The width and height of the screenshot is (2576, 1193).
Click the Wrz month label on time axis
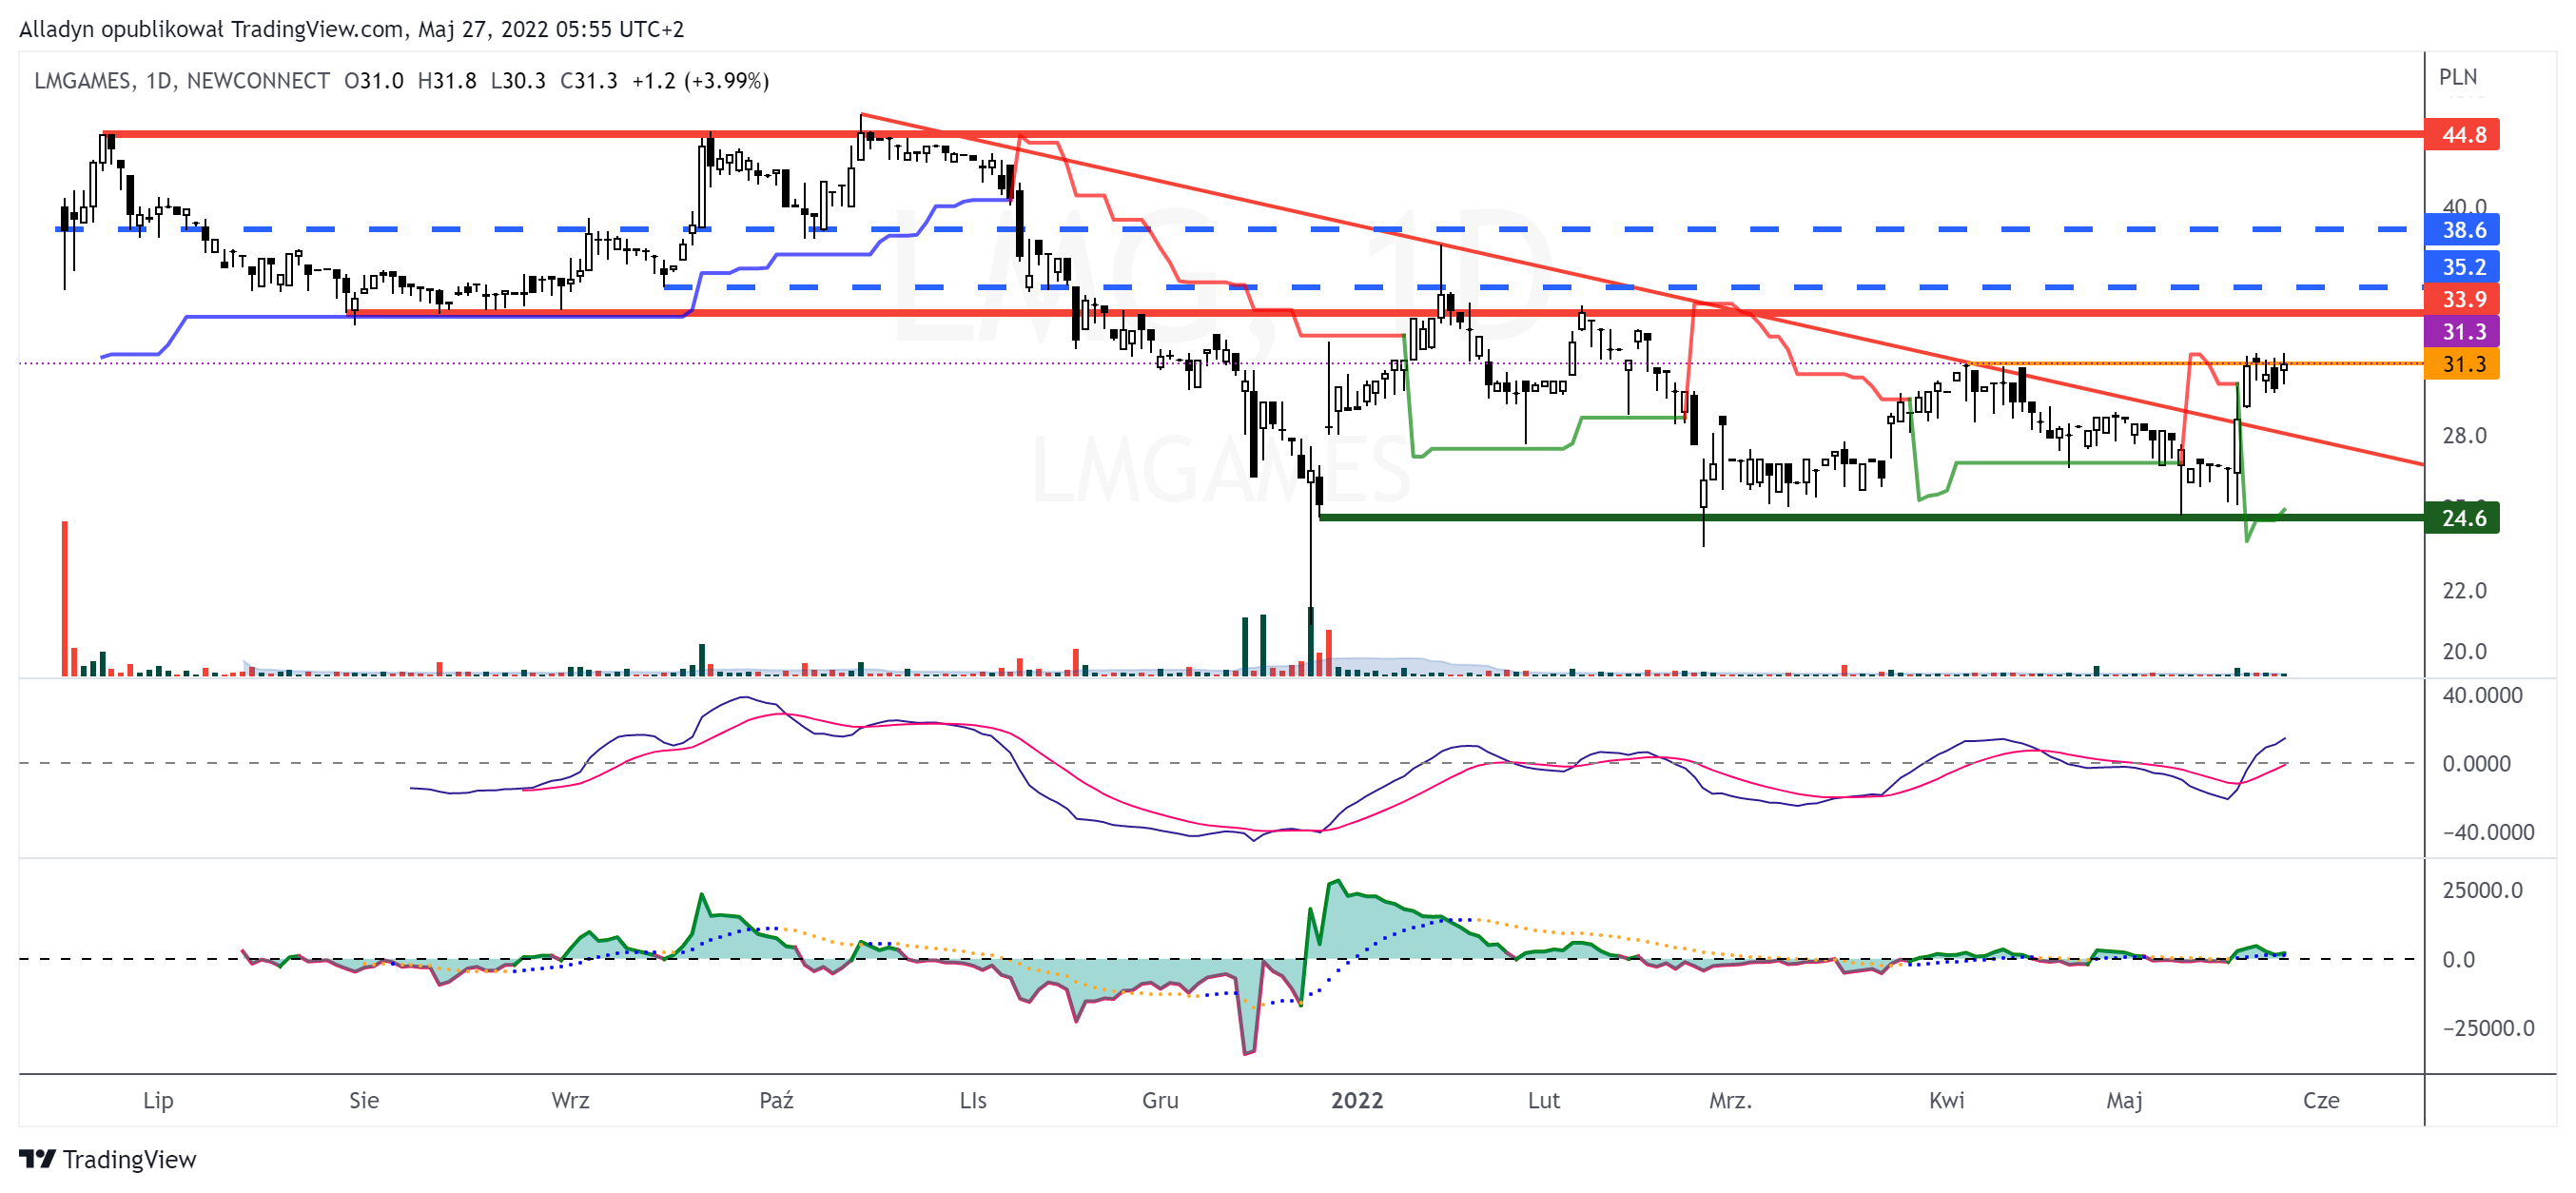[x=570, y=1100]
